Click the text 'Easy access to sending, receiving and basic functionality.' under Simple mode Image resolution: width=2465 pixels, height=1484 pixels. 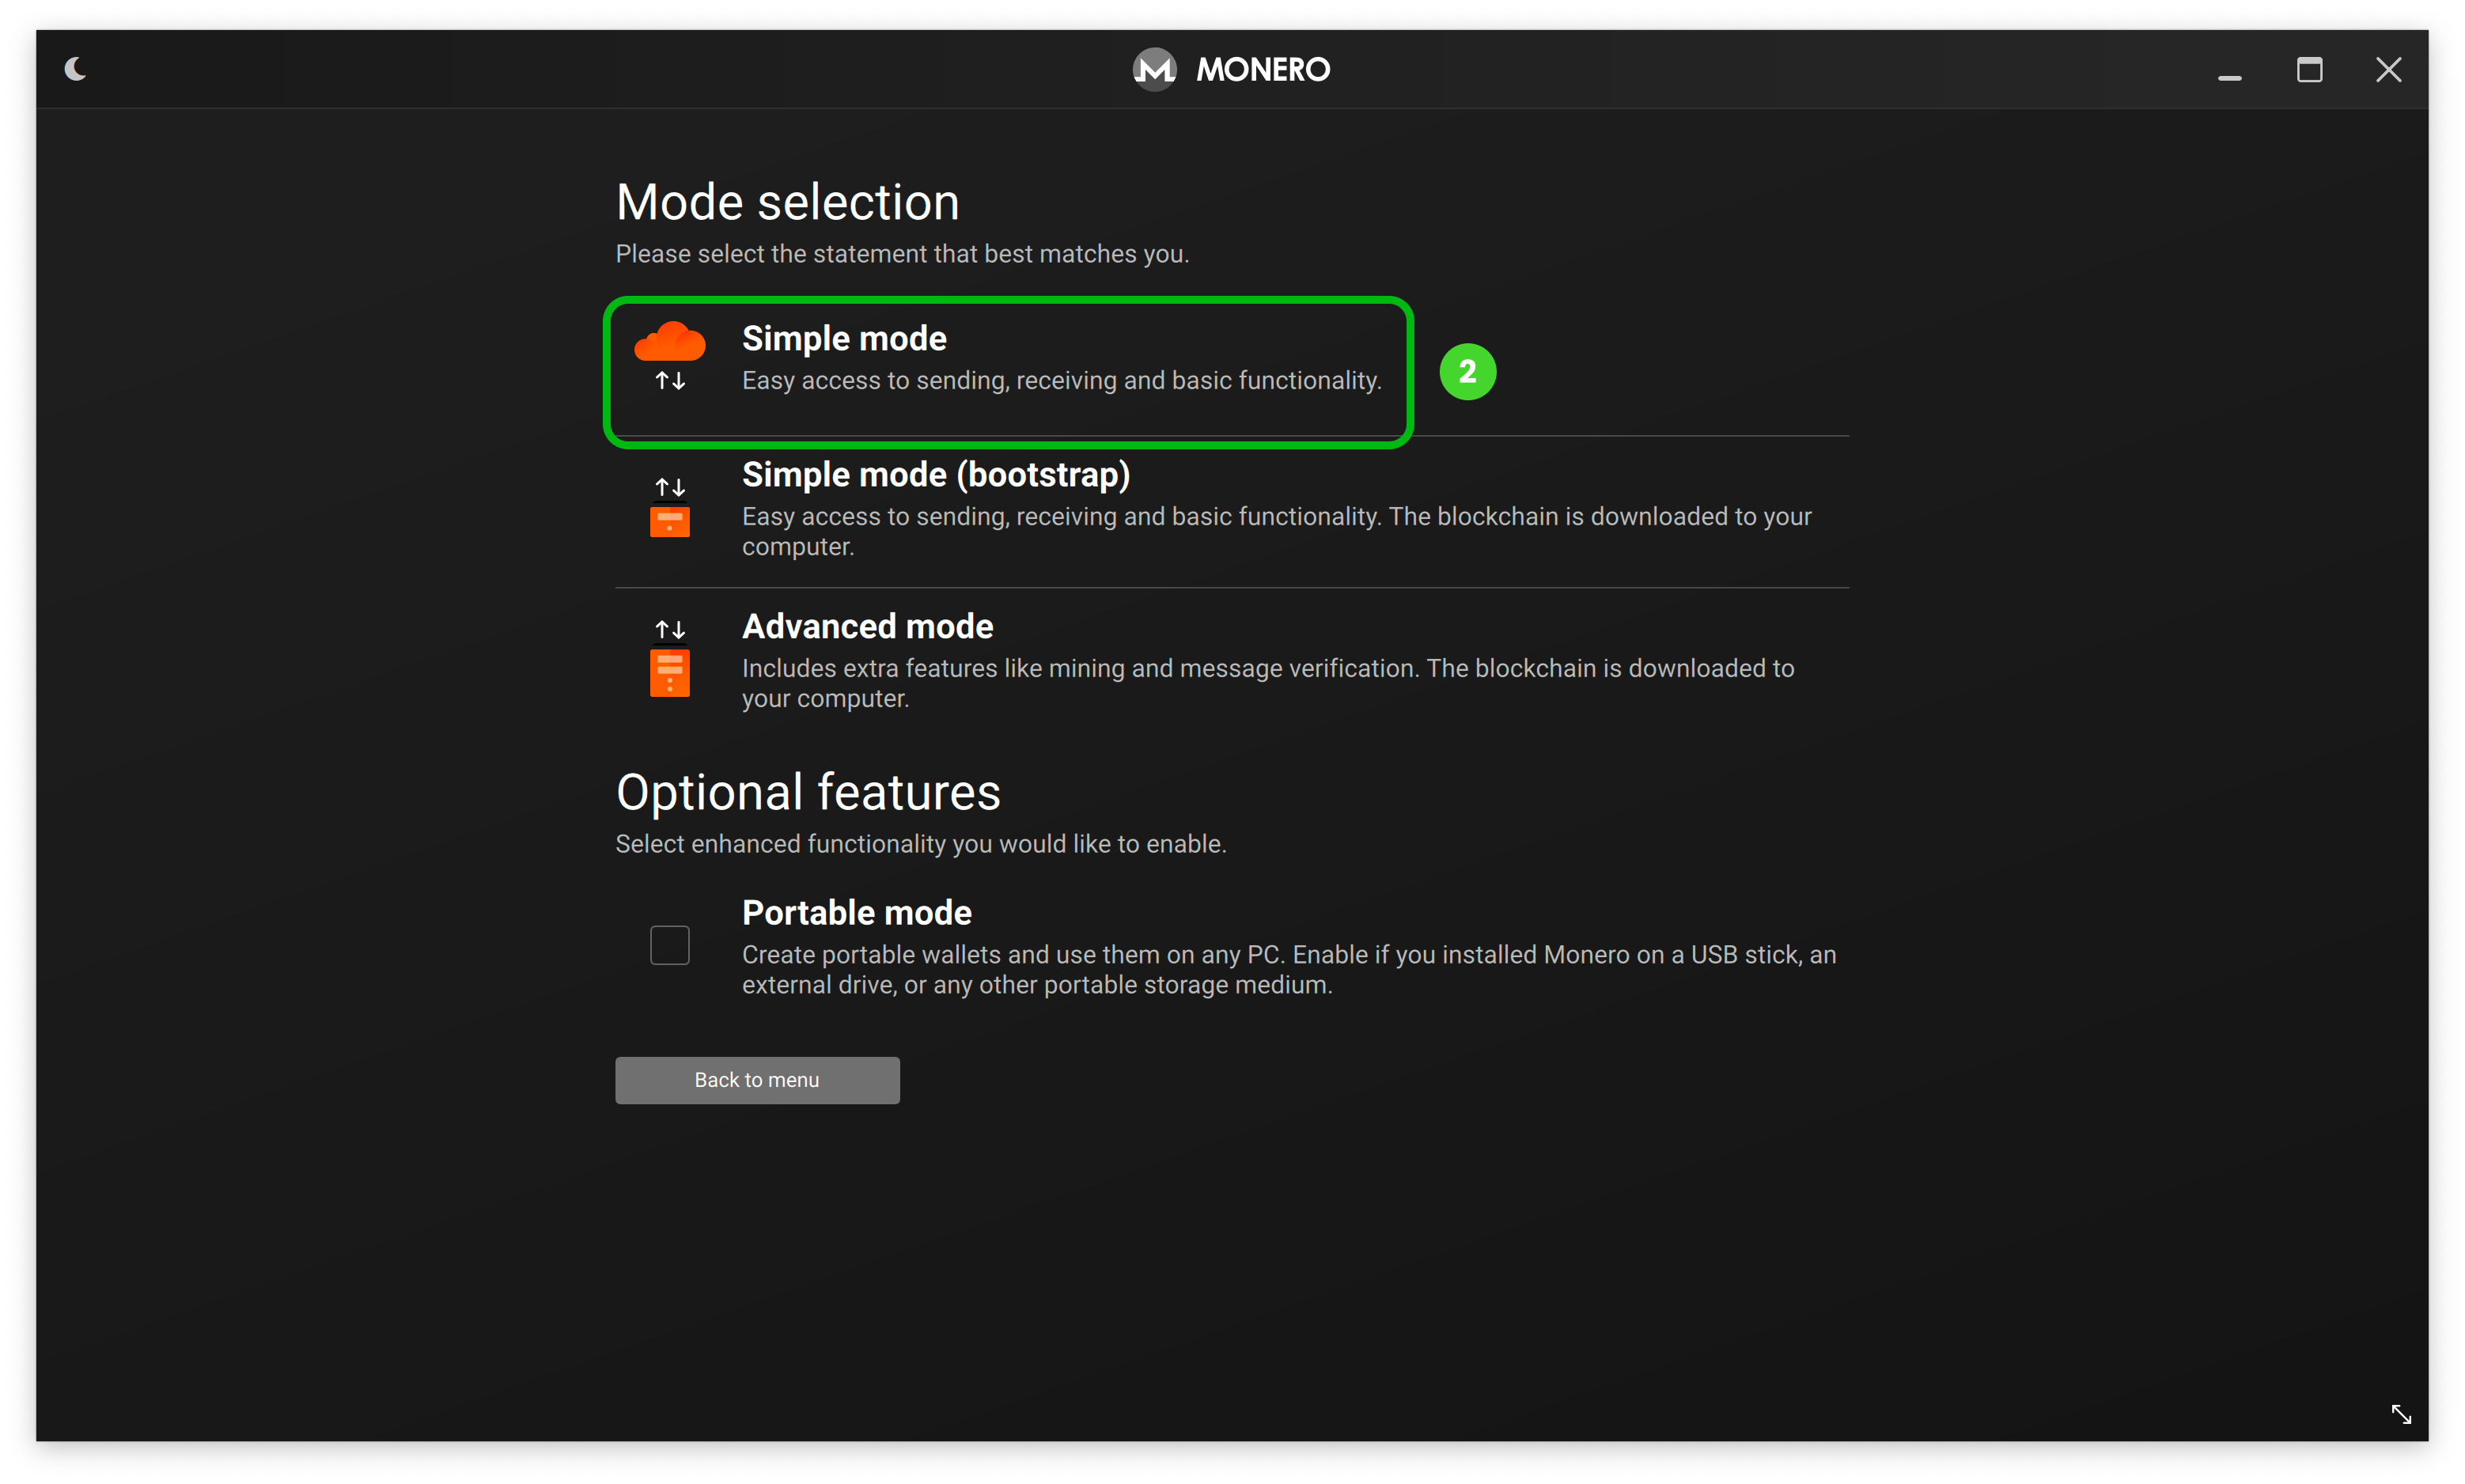tap(1061, 381)
